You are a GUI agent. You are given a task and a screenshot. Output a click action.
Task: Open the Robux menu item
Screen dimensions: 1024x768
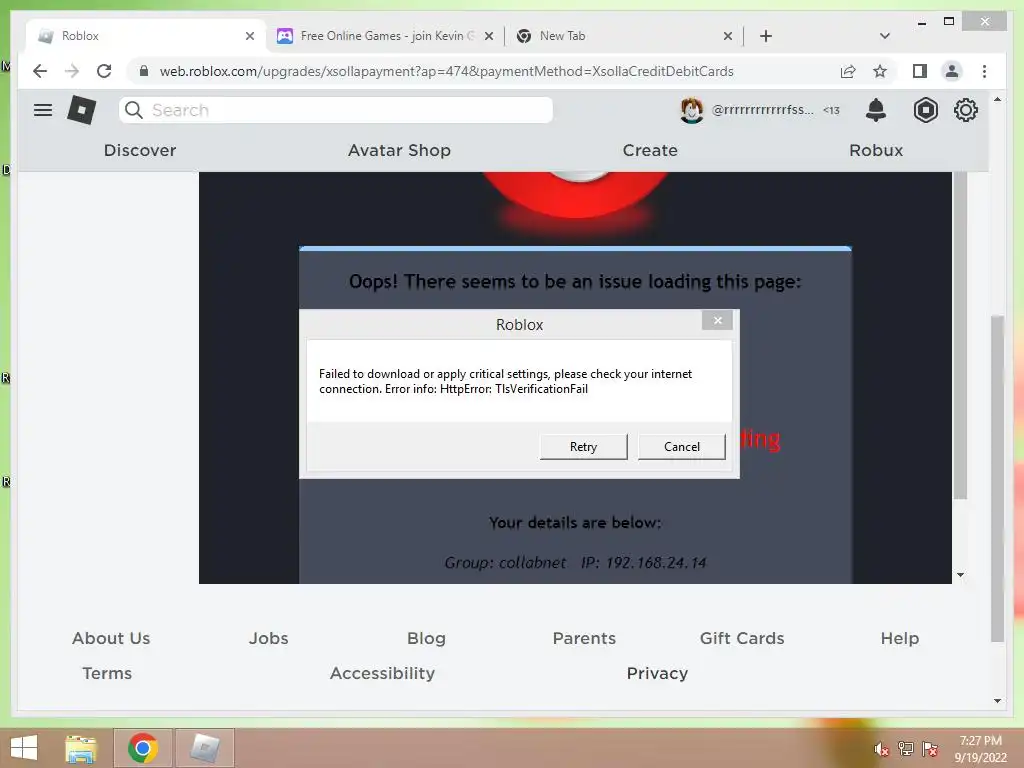pos(876,150)
